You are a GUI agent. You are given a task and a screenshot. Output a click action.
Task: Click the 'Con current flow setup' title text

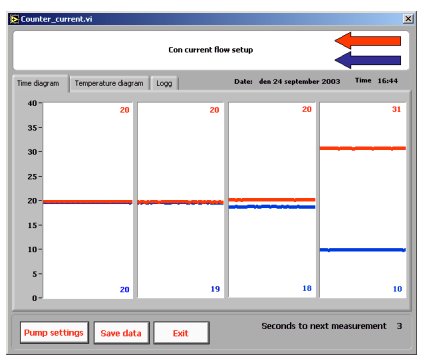(211, 50)
